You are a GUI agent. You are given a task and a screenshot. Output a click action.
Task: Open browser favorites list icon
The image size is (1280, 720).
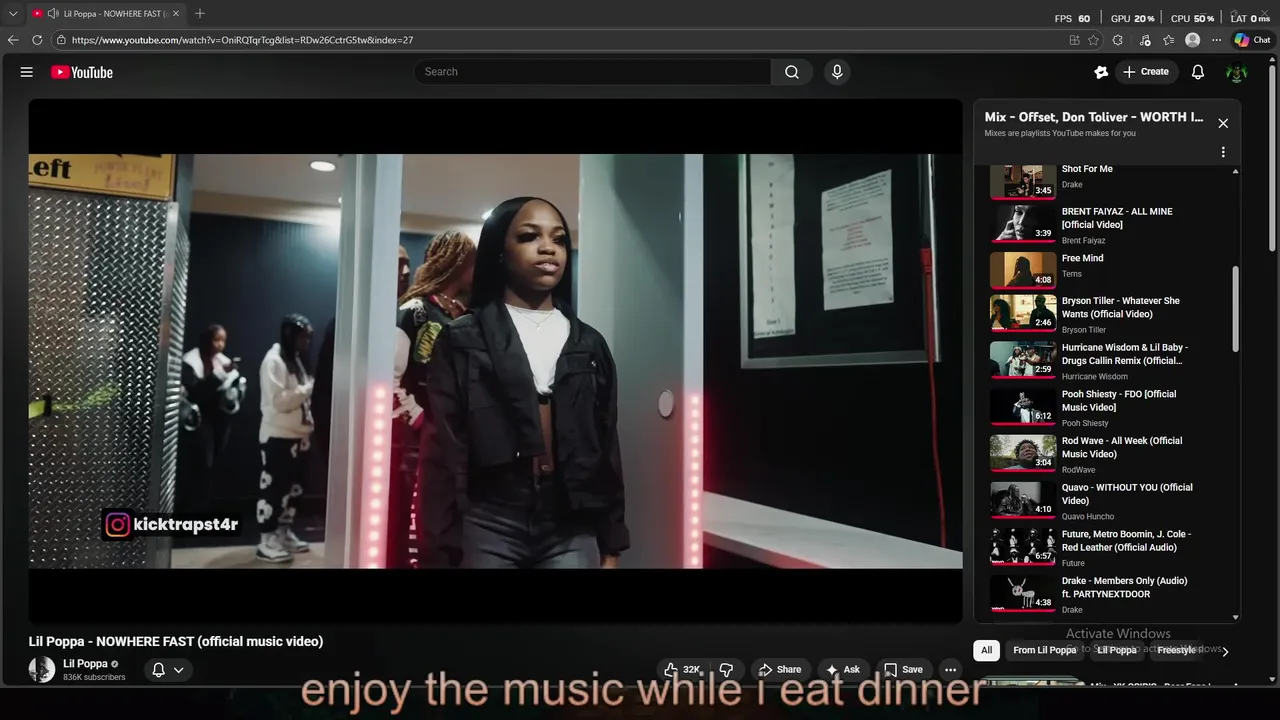click(1168, 40)
